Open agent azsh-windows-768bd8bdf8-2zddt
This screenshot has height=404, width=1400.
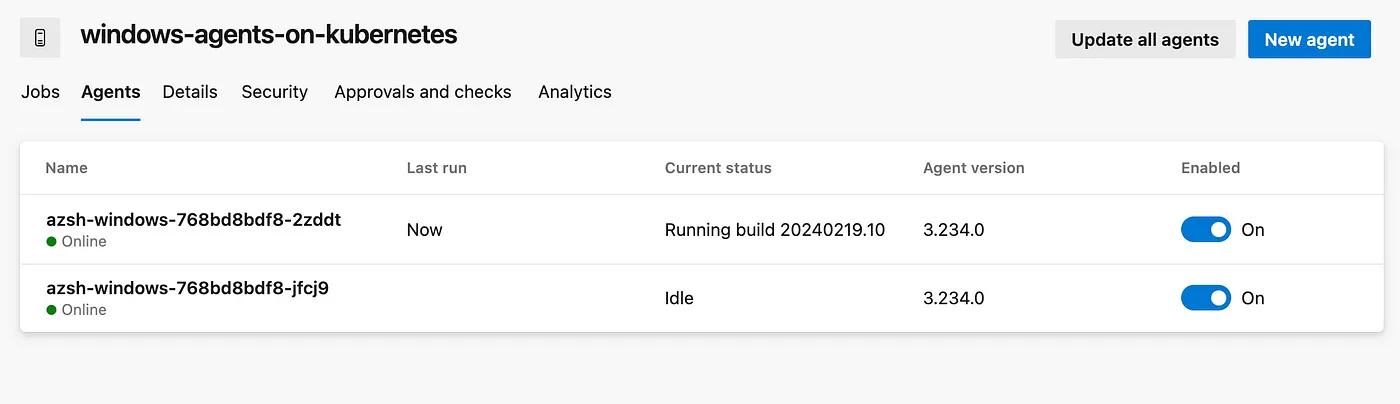pyautogui.click(x=194, y=220)
